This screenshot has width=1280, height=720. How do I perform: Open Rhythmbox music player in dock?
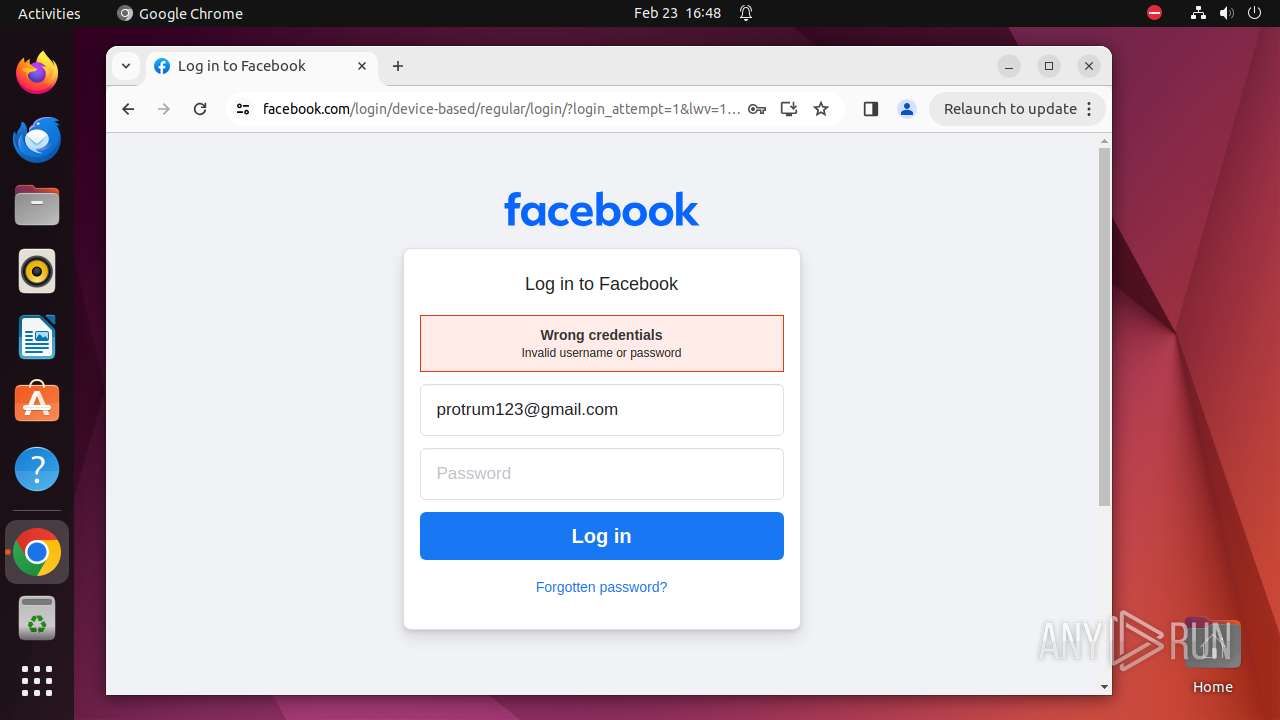(37, 271)
